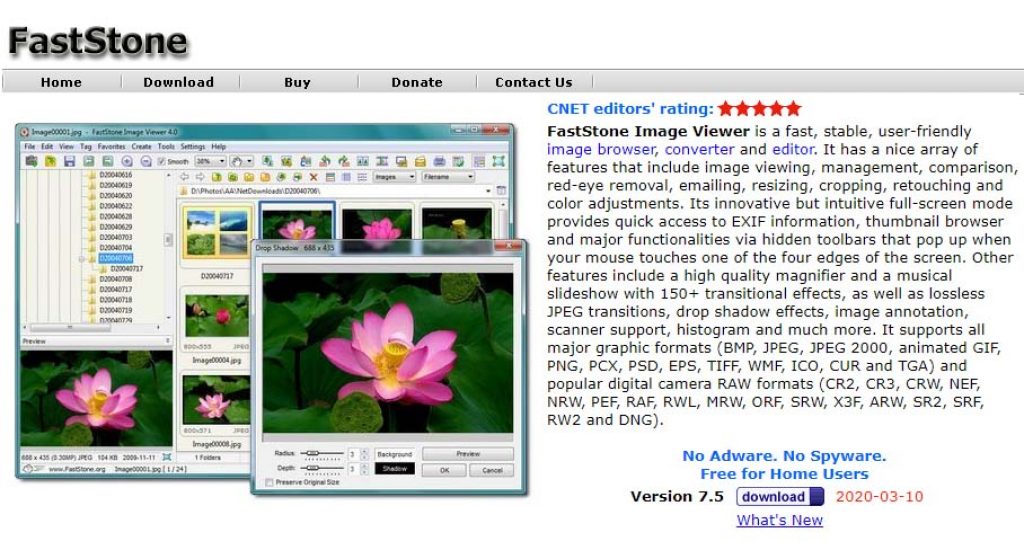Follow the image browser link
1024x559 pixels.
(x=601, y=149)
